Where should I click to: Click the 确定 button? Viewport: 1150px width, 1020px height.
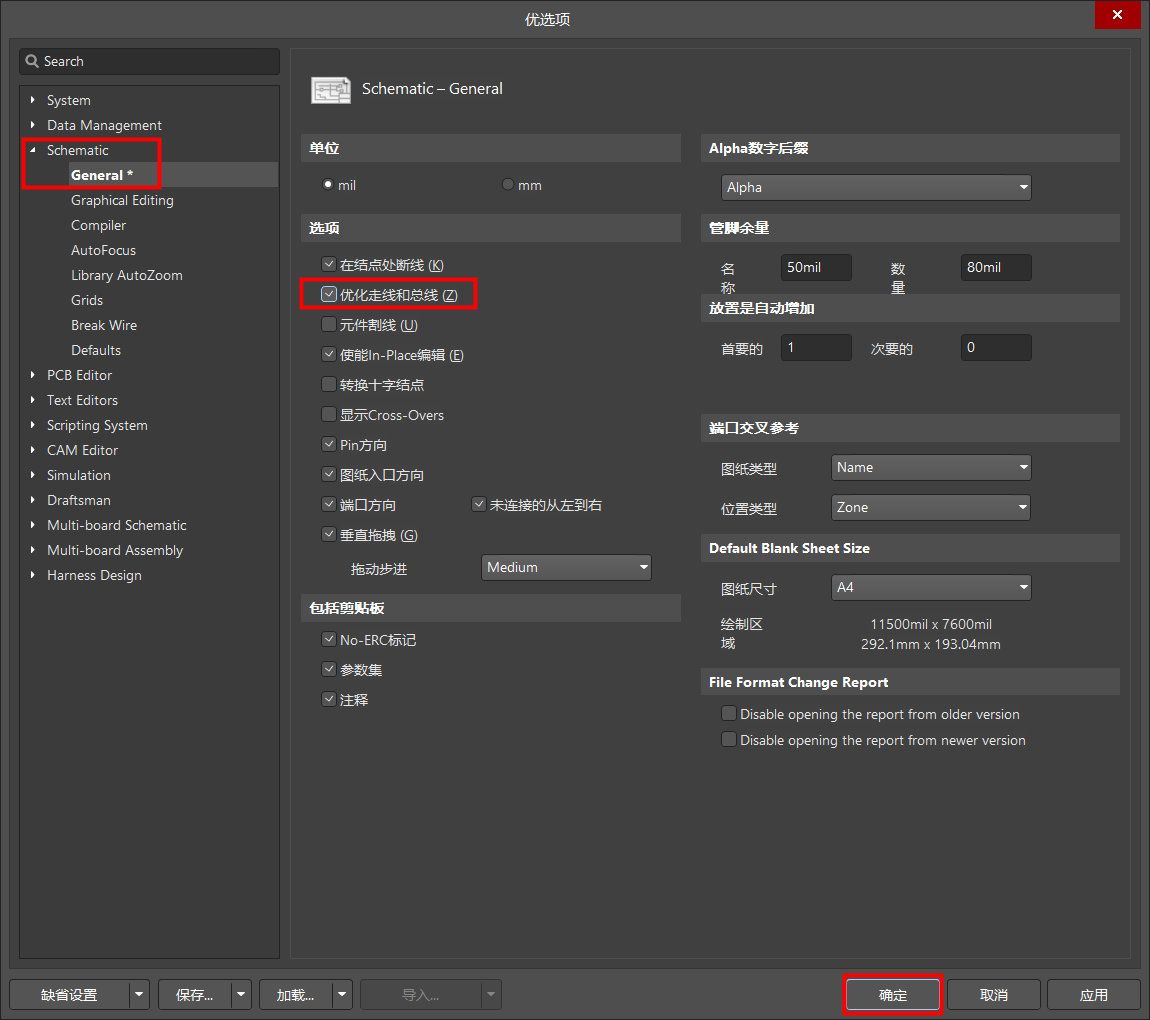tap(892, 995)
